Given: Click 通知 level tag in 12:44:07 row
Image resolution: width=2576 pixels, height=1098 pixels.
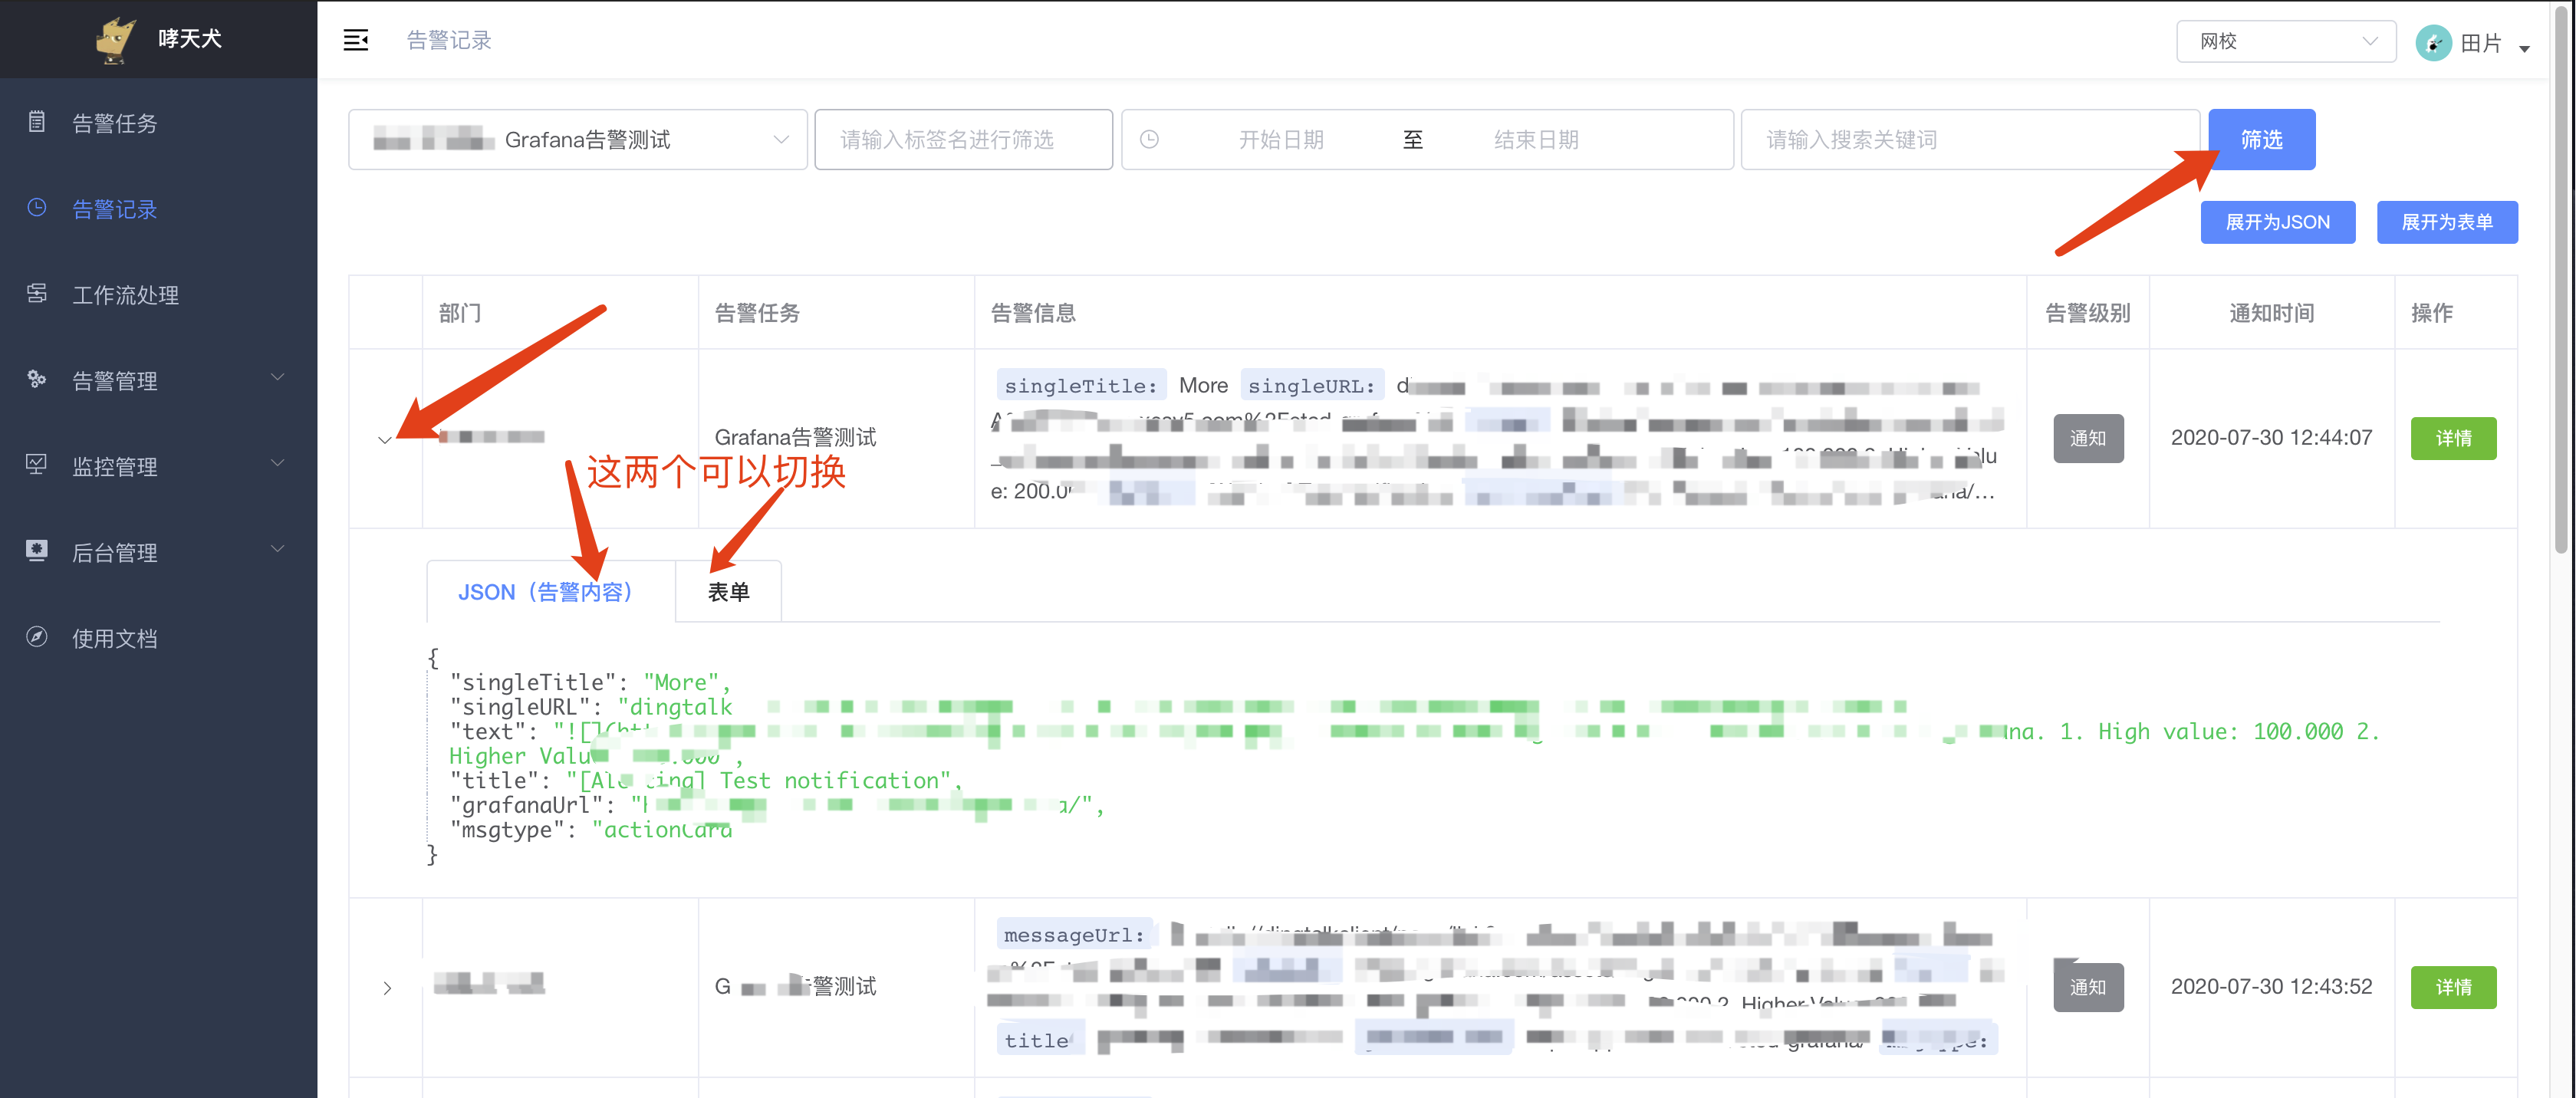Looking at the screenshot, I should (2088, 438).
